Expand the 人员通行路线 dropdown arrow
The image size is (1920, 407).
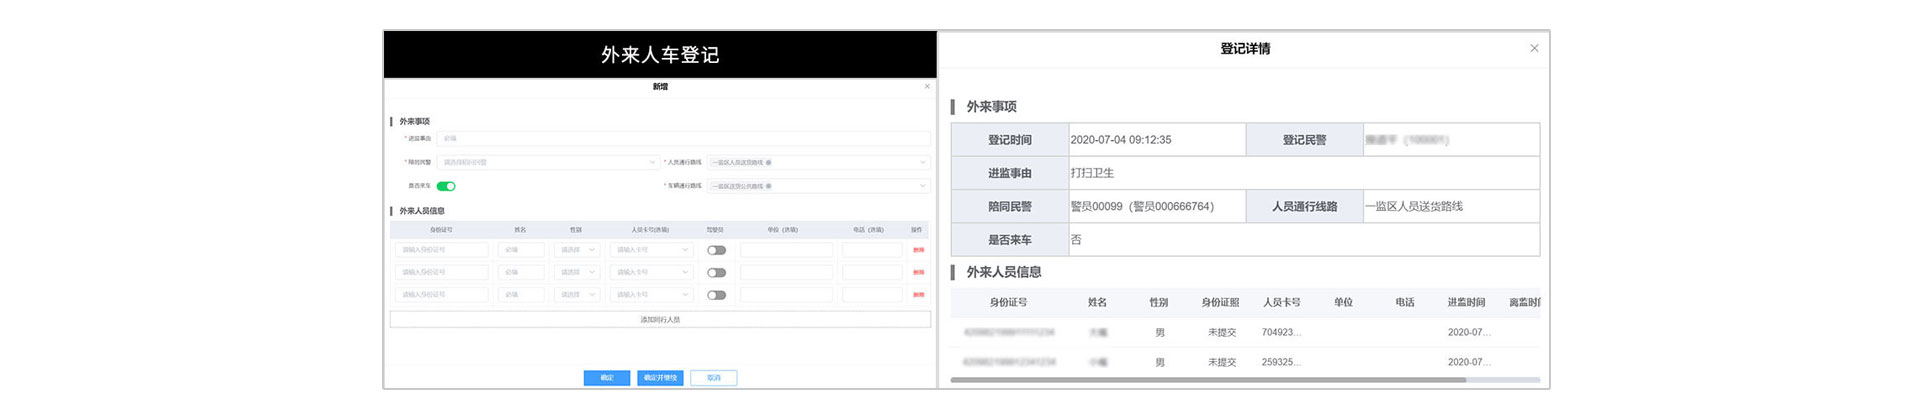[922, 162]
